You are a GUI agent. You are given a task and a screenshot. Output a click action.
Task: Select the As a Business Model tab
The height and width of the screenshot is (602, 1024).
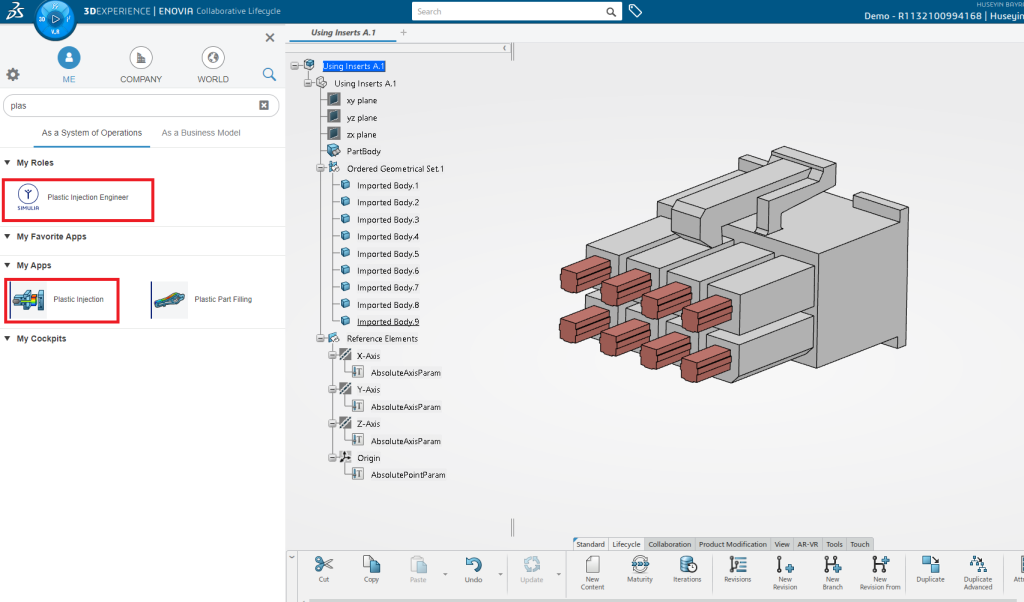(201, 133)
